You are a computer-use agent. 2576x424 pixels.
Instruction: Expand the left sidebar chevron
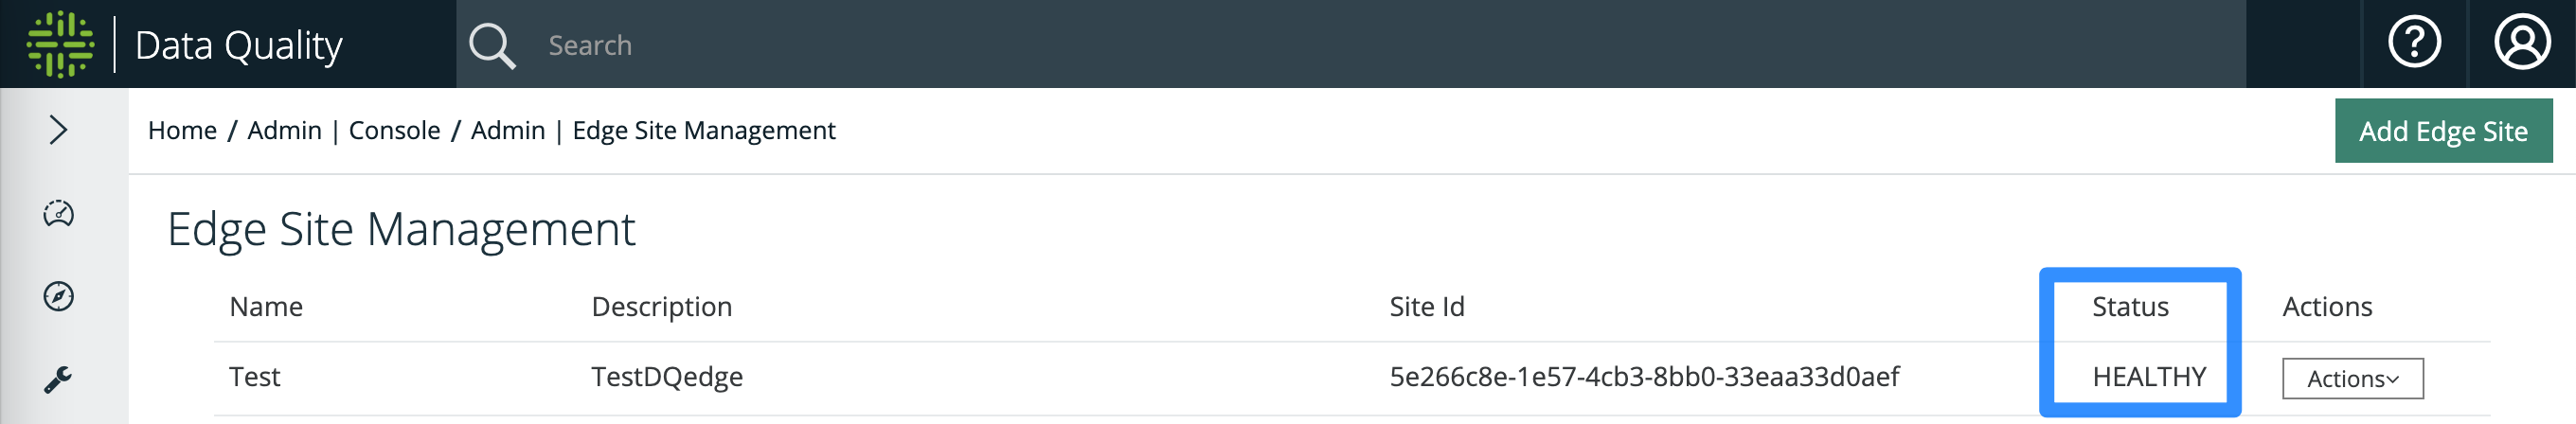58,130
